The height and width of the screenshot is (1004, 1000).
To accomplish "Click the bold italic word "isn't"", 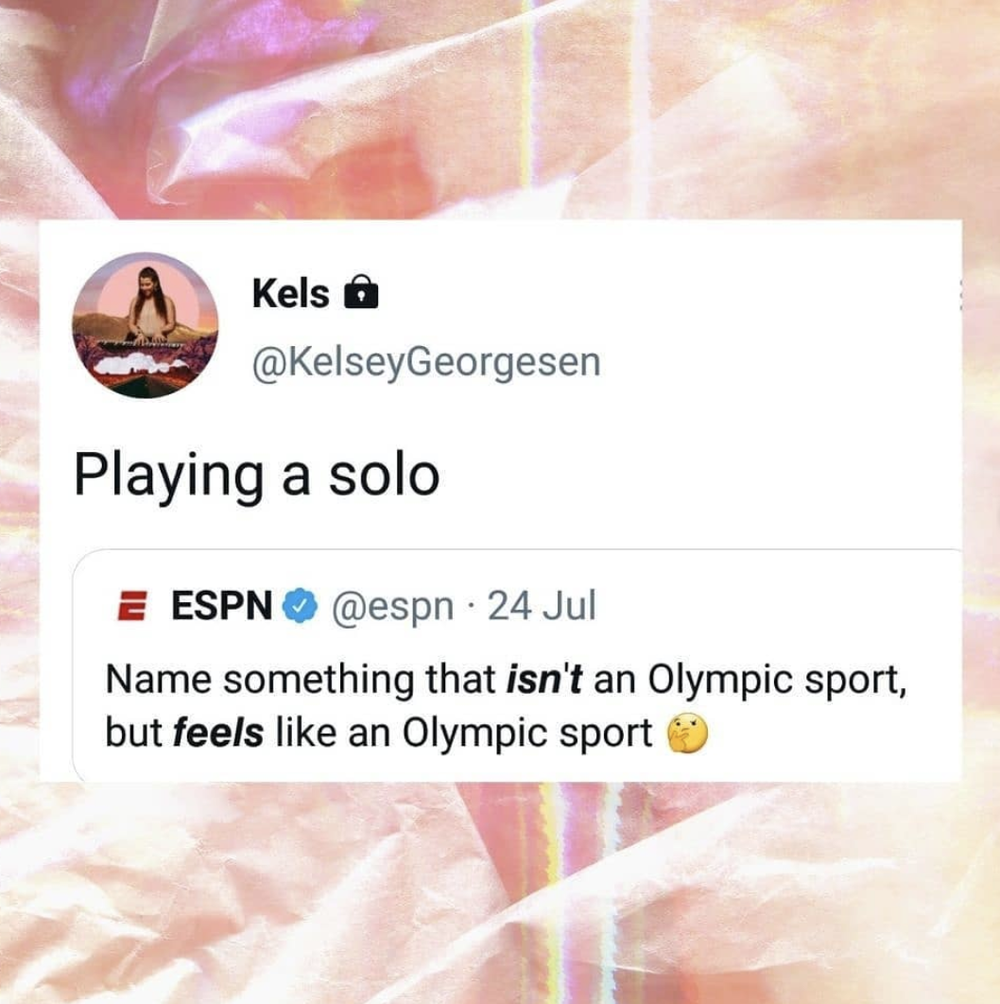I will pos(544,679).
